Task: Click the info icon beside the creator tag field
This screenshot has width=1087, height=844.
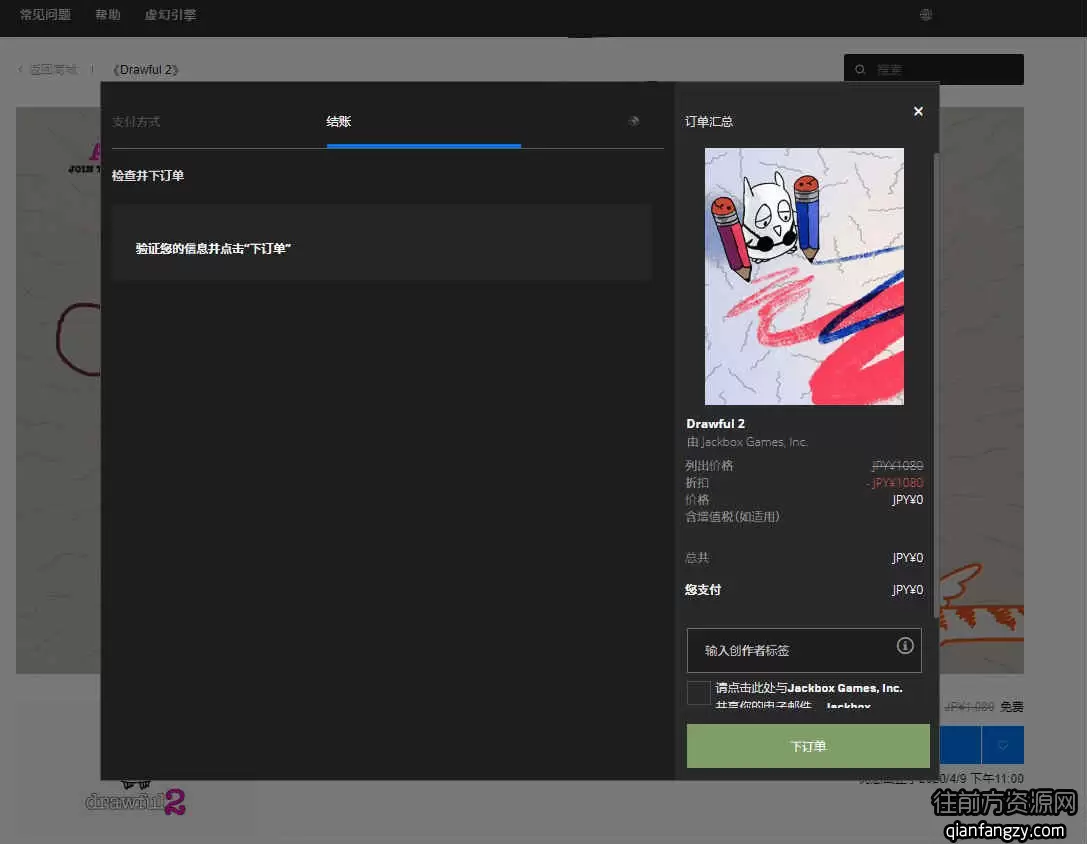Action: point(905,646)
